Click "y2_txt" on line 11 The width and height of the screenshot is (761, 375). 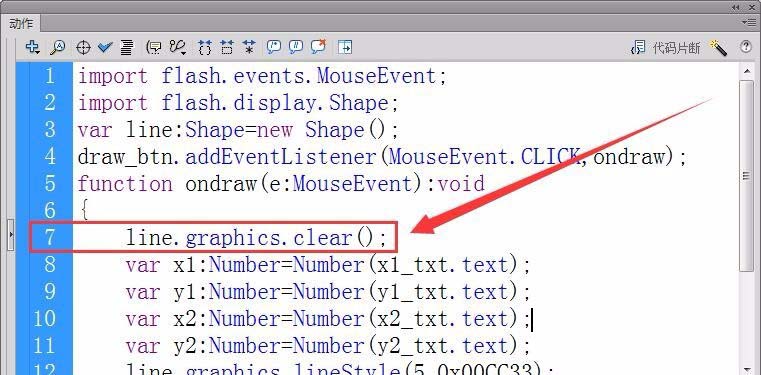(x=412, y=346)
